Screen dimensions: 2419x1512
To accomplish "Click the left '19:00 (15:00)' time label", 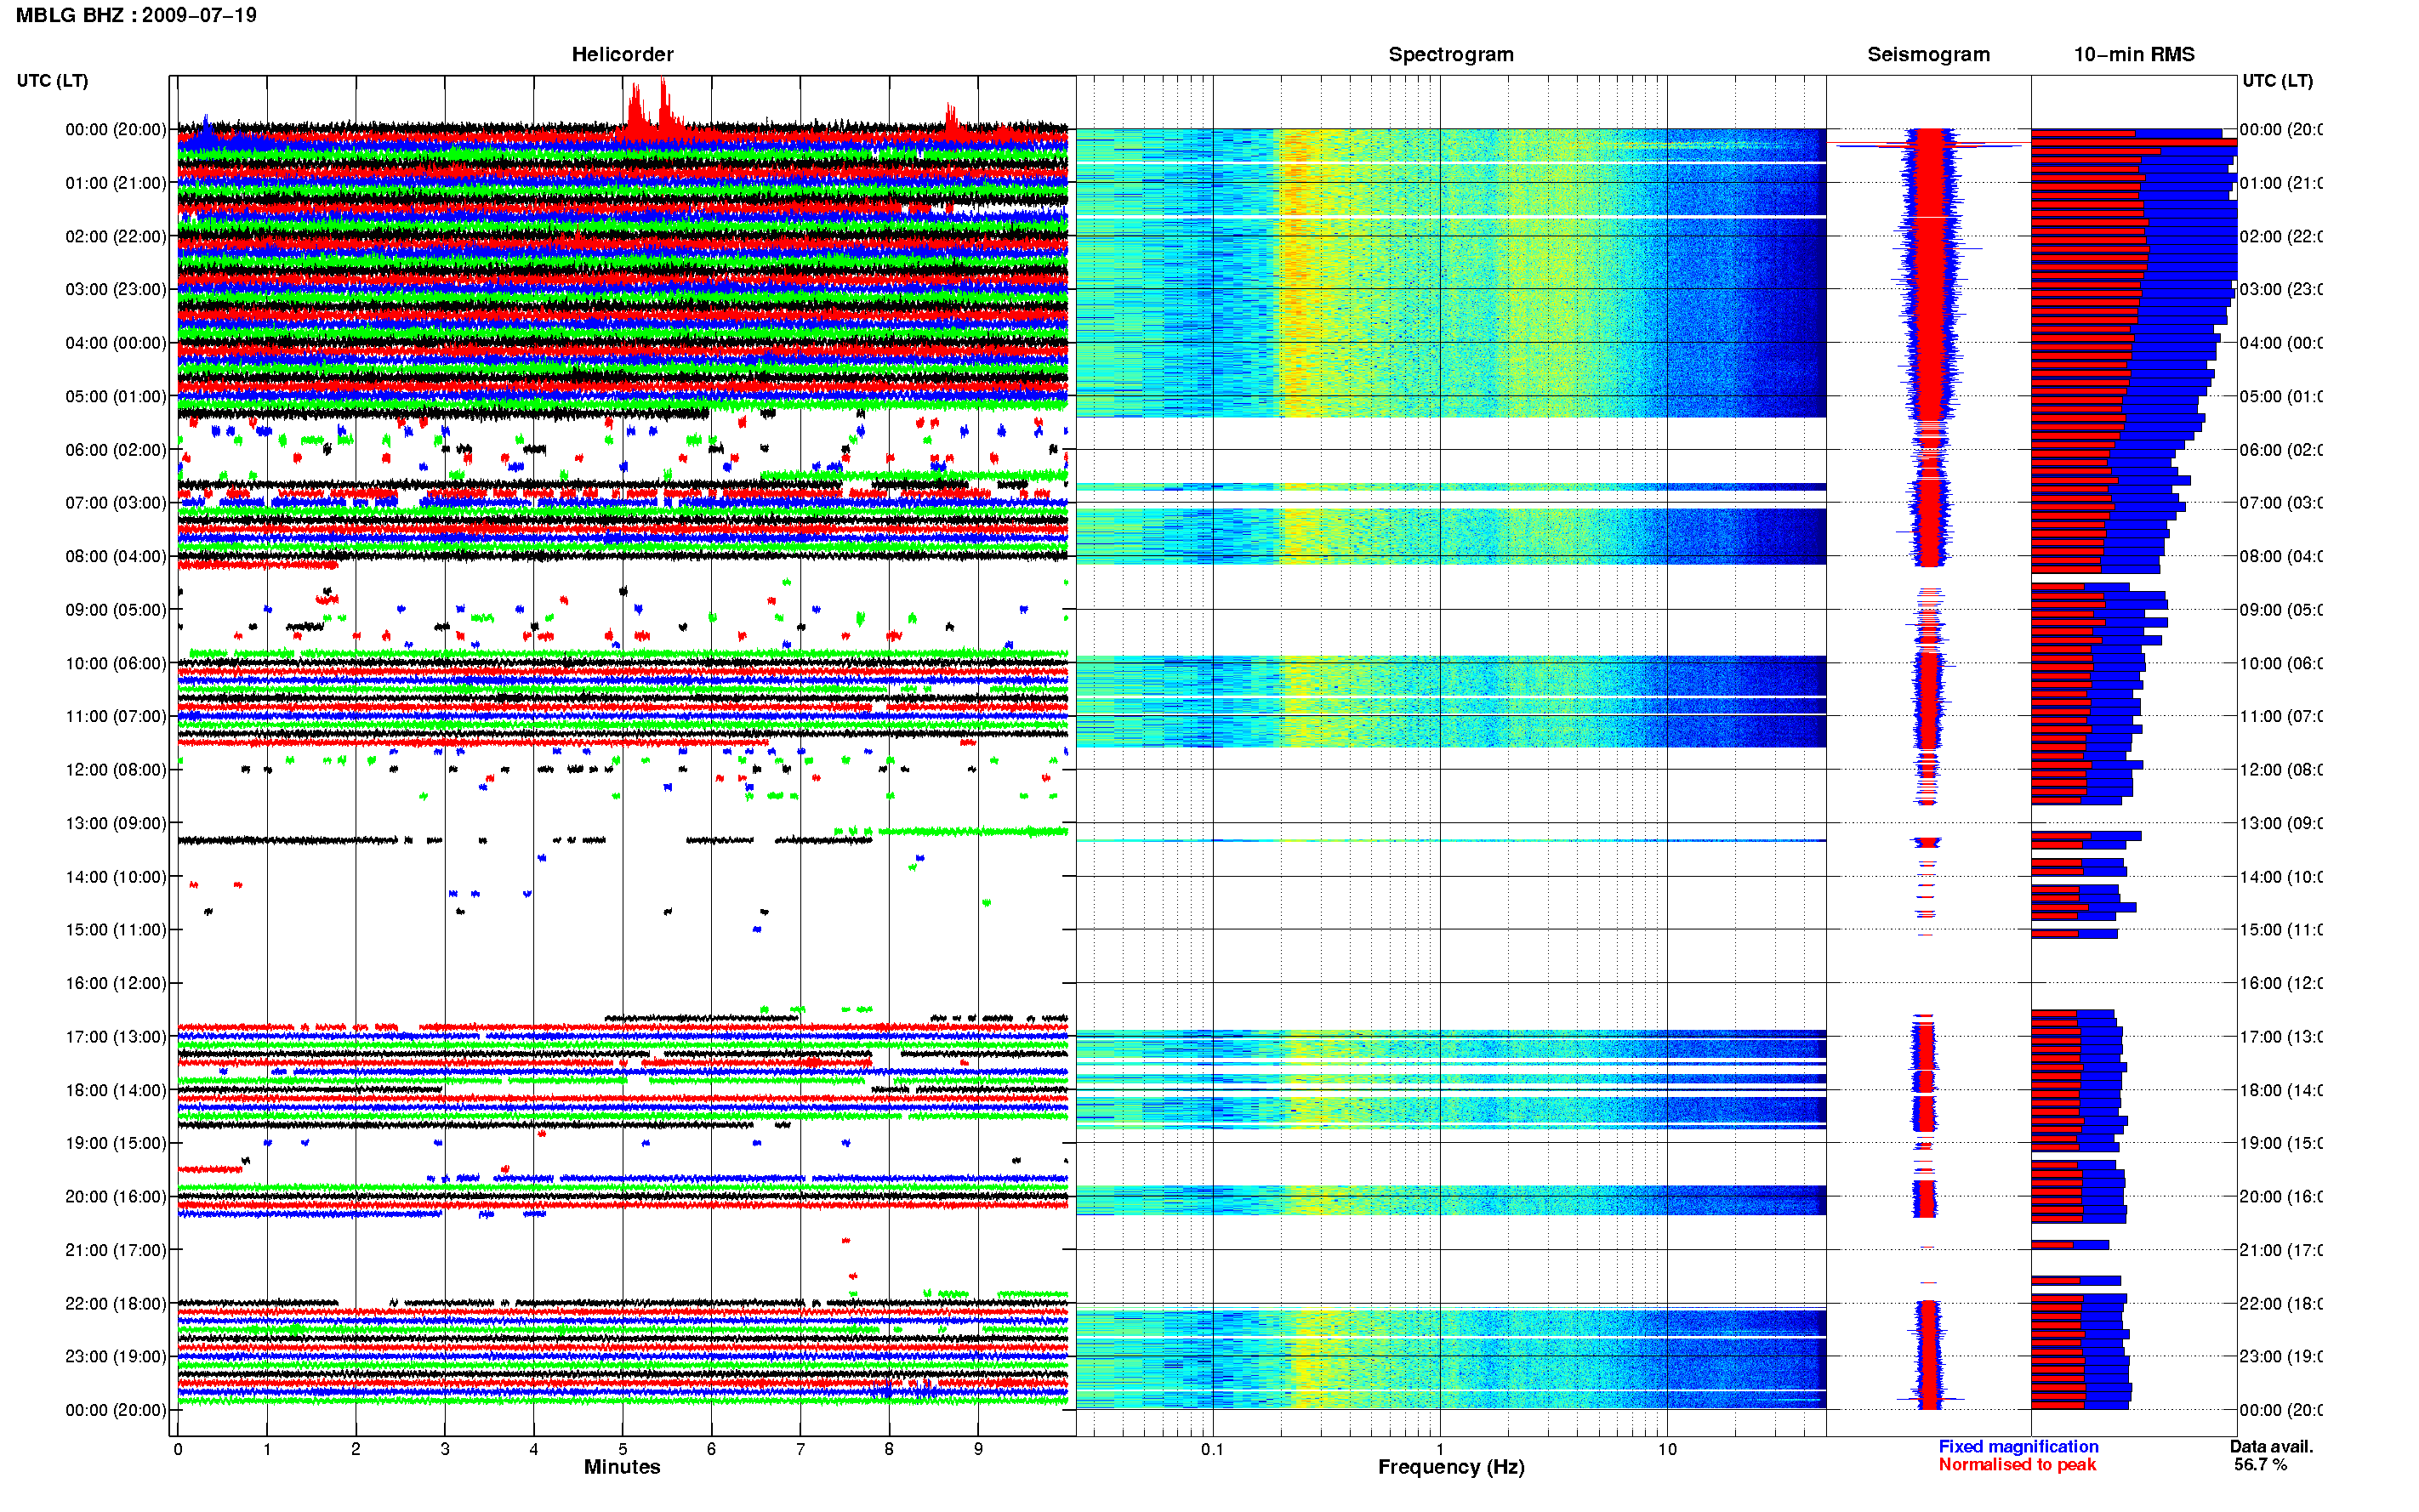I will tap(116, 1143).
